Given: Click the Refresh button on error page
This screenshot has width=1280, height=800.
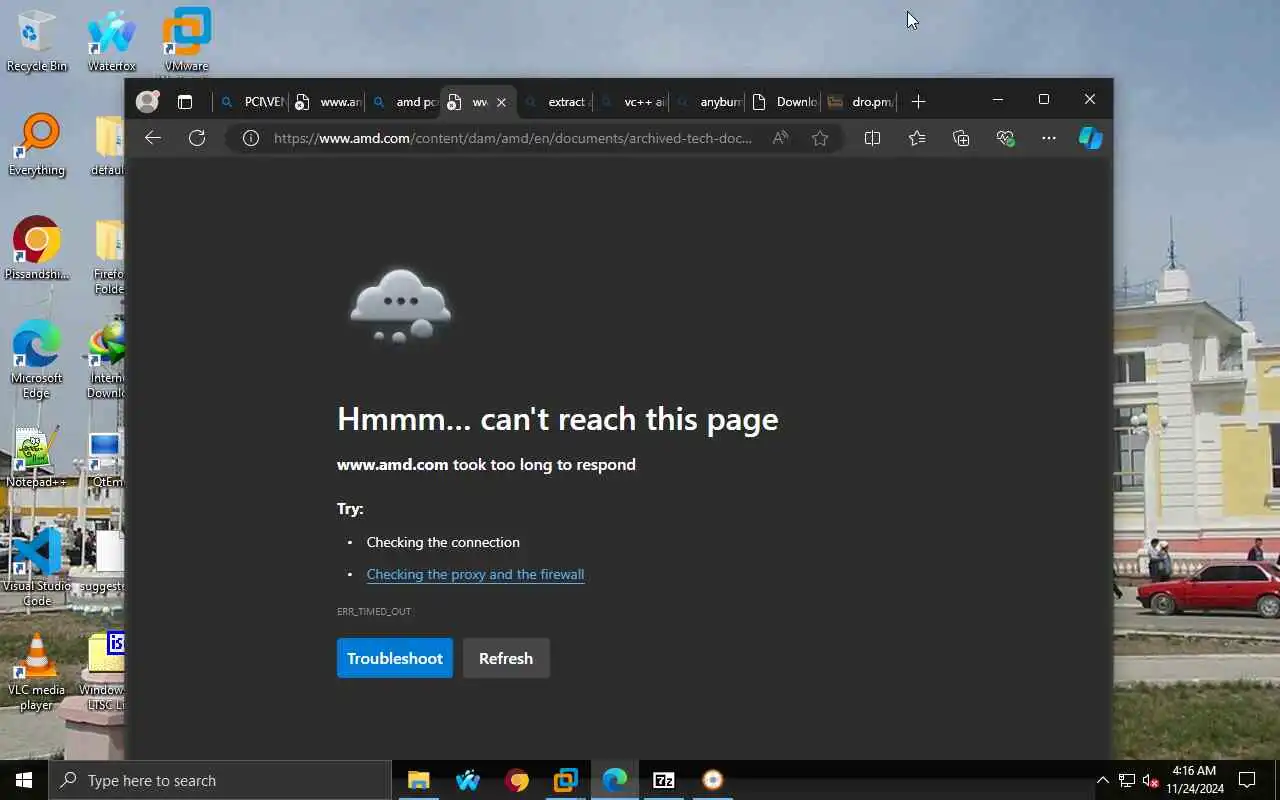Looking at the screenshot, I should [506, 658].
